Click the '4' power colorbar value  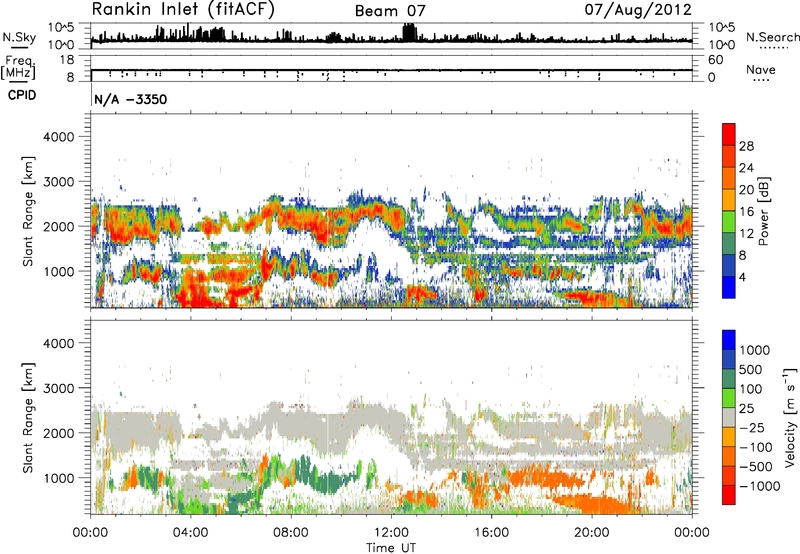tap(743, 278)
